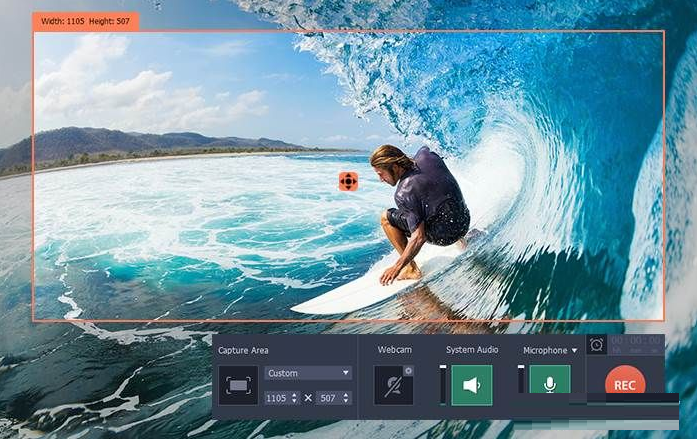Click the recording timer display

point(636,343)
